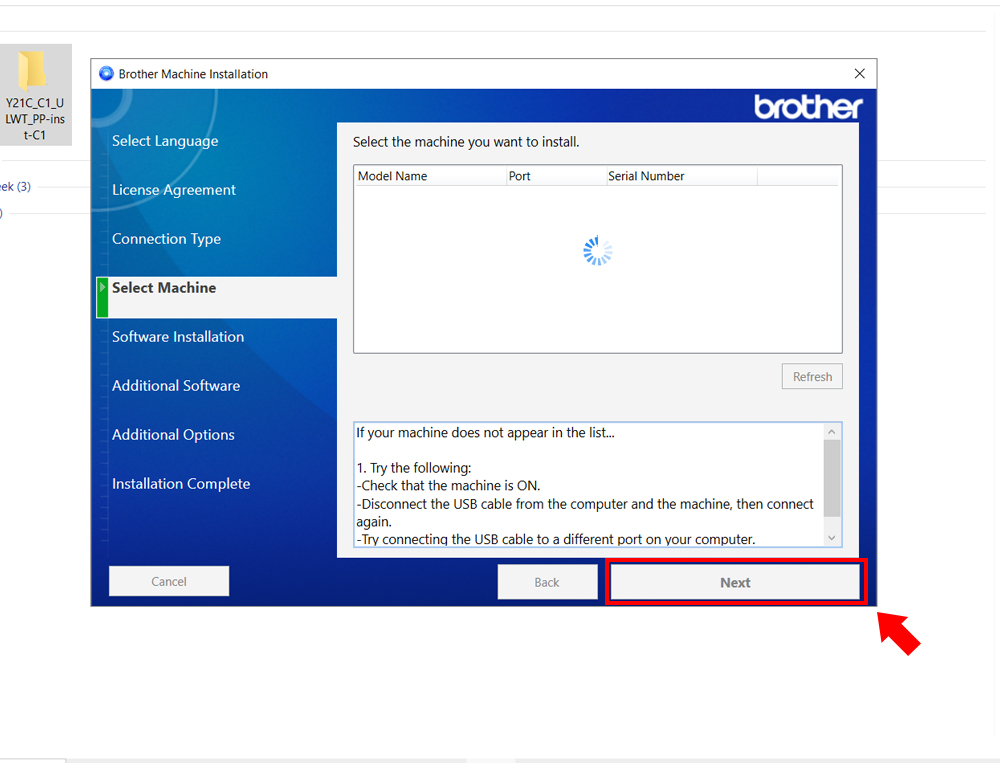Click scrollbar down arrow in help text
1000x763 pixels.
(x=832, y=538)
